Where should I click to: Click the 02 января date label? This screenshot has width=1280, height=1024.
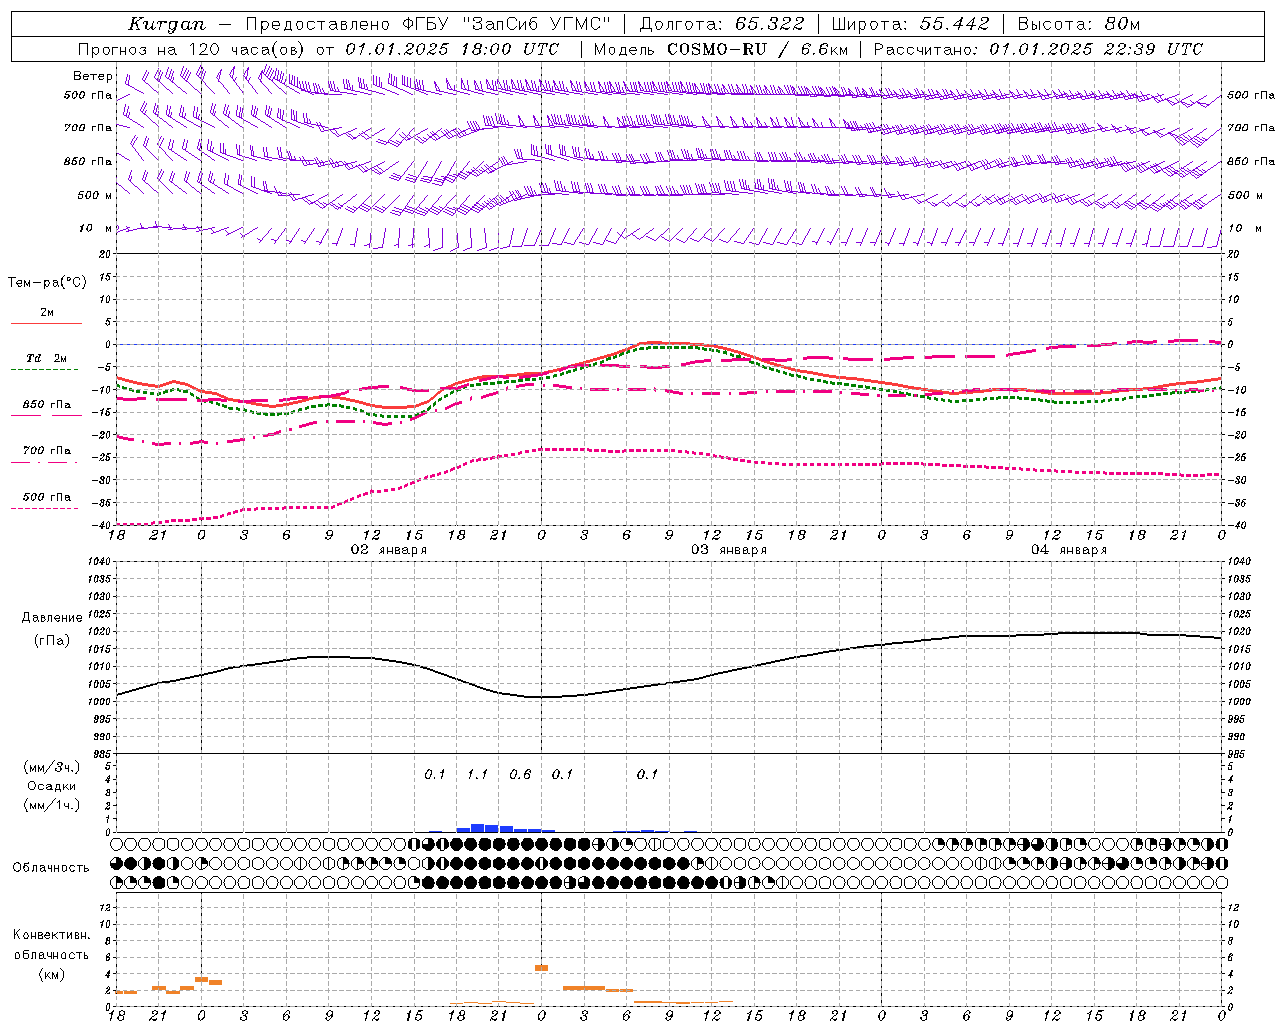click(x=388, y=550)
